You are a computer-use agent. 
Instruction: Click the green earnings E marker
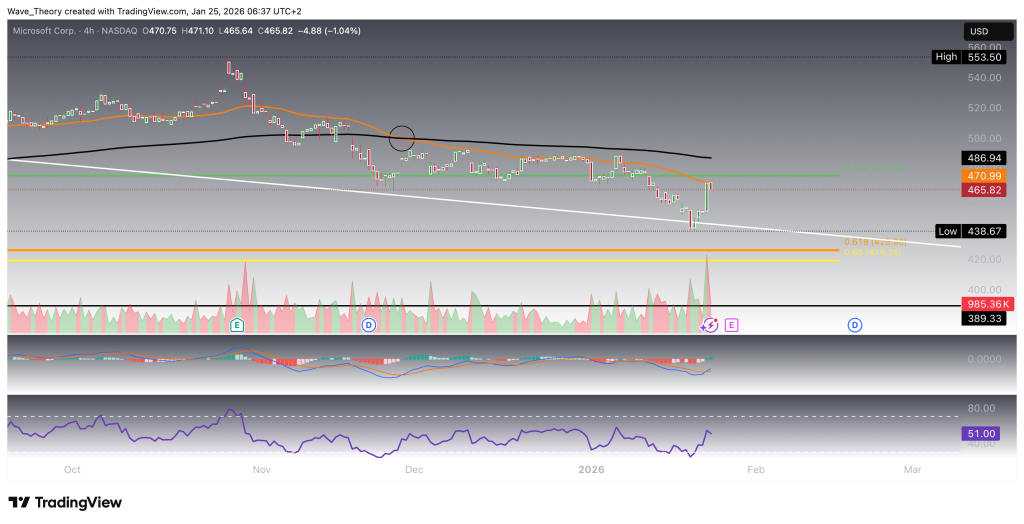[237, 325]
